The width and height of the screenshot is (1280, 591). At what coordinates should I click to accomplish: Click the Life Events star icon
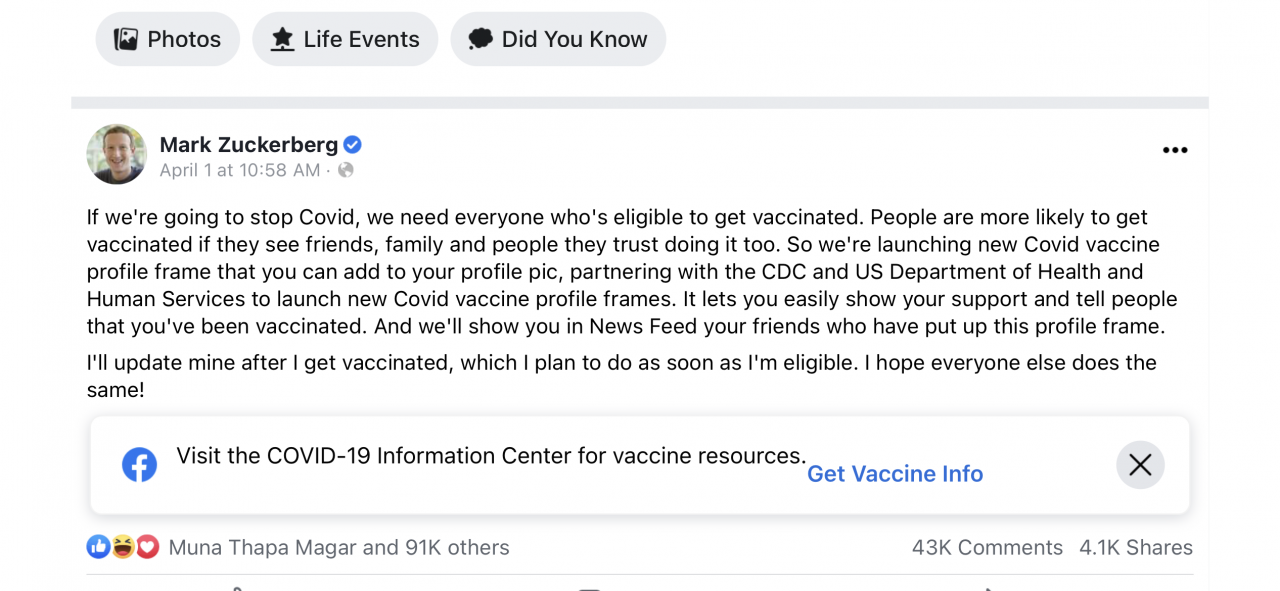coord(283,39)
